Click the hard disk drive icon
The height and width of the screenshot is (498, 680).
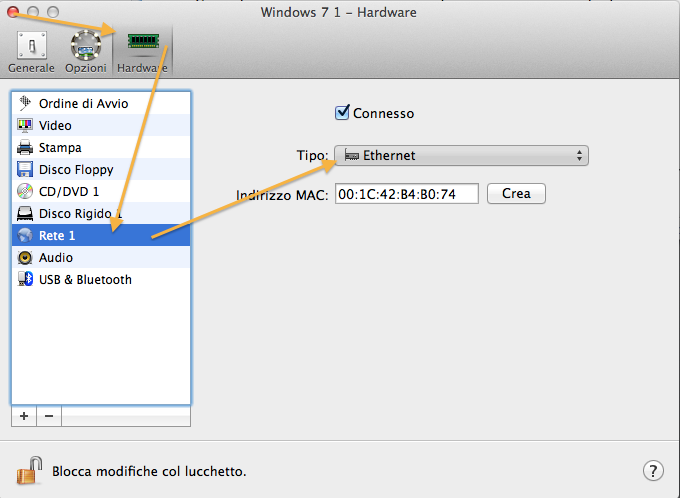tap(25, 213)
